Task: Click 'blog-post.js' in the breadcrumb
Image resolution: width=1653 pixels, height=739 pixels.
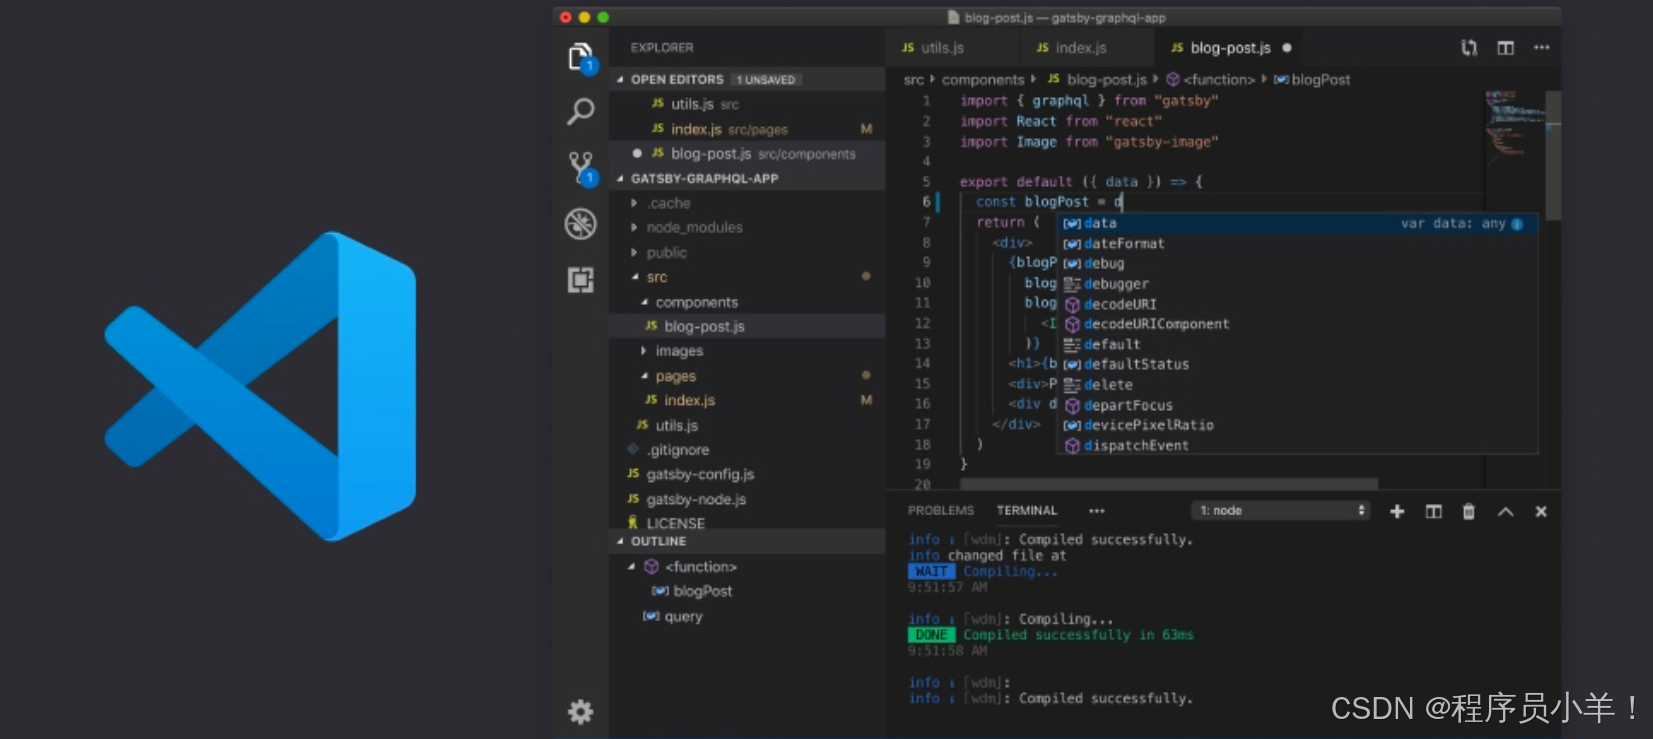Action: click(1107, 80)
